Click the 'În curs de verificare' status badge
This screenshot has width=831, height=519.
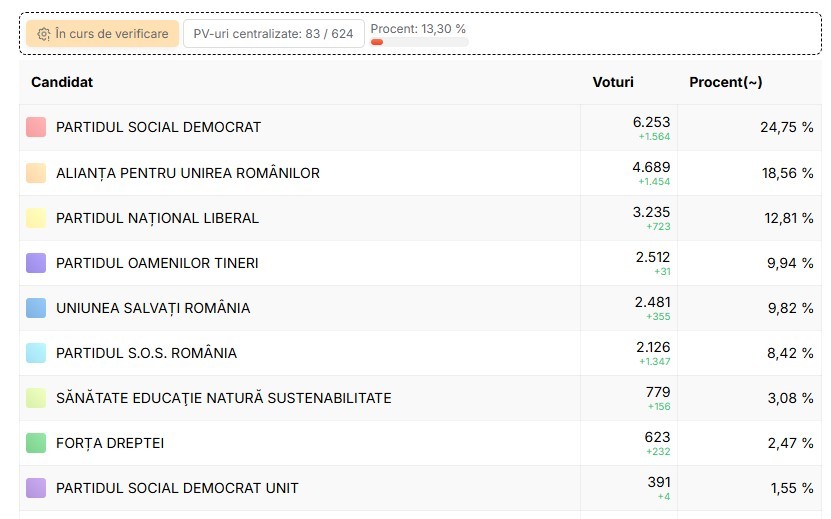point(102,34)
